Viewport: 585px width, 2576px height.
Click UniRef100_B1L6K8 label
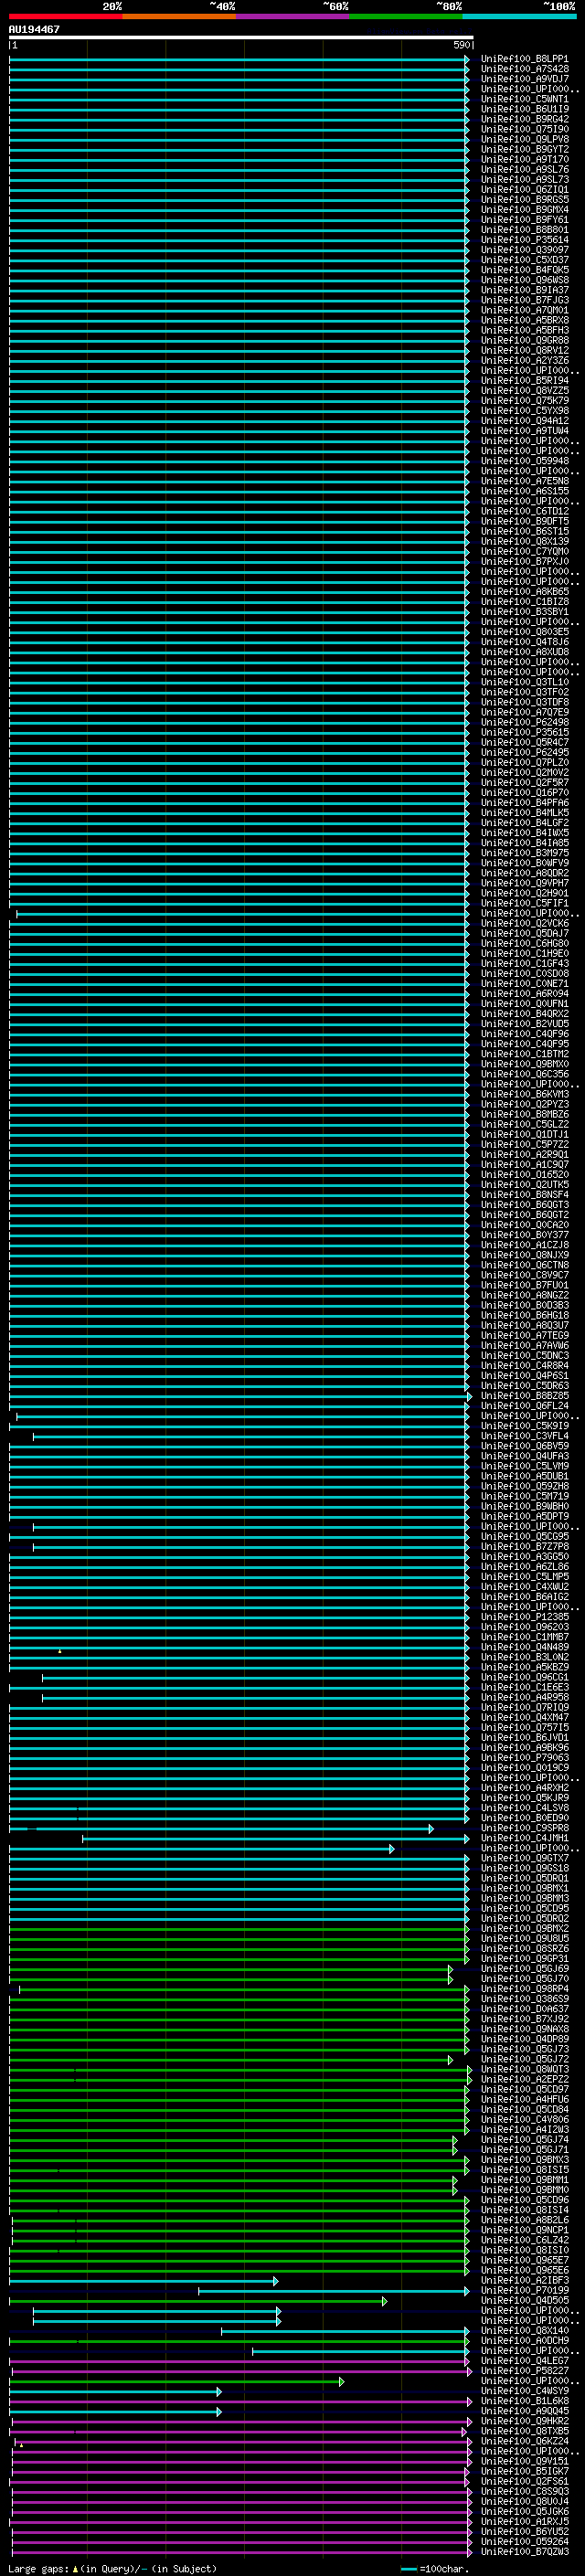tap(524, 2402)
